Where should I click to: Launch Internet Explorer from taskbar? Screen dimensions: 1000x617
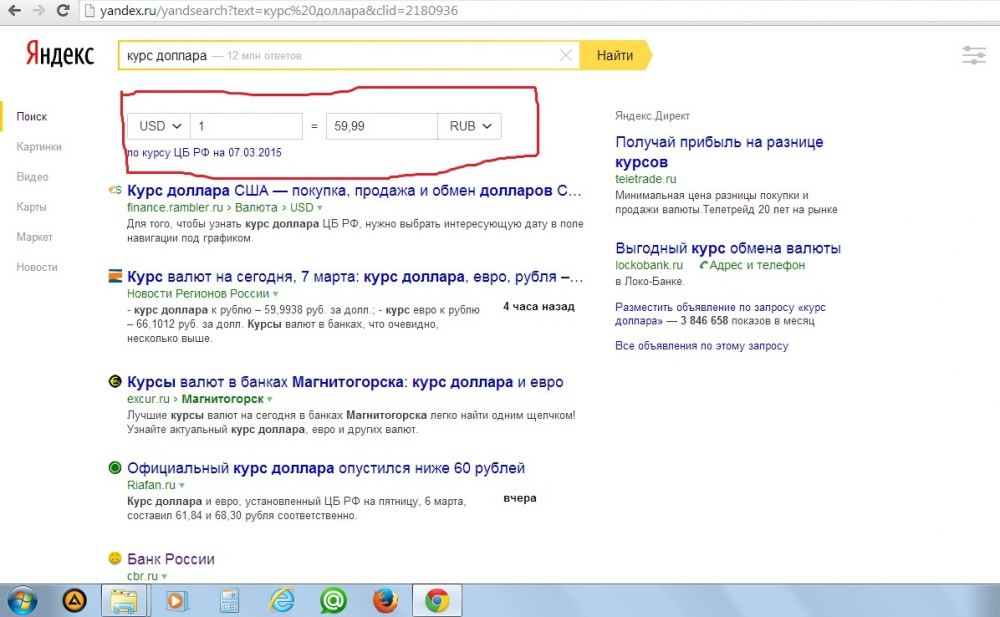[282, 600]
